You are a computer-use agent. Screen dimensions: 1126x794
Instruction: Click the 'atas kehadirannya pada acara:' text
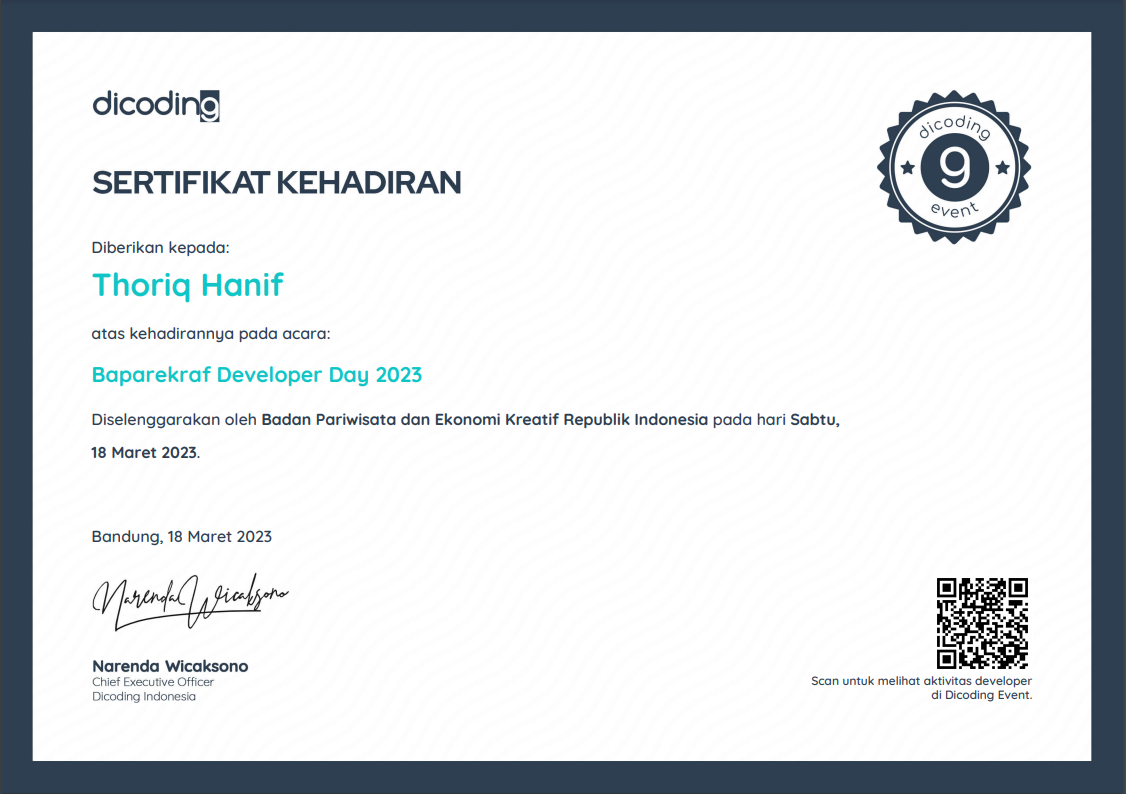210,333
